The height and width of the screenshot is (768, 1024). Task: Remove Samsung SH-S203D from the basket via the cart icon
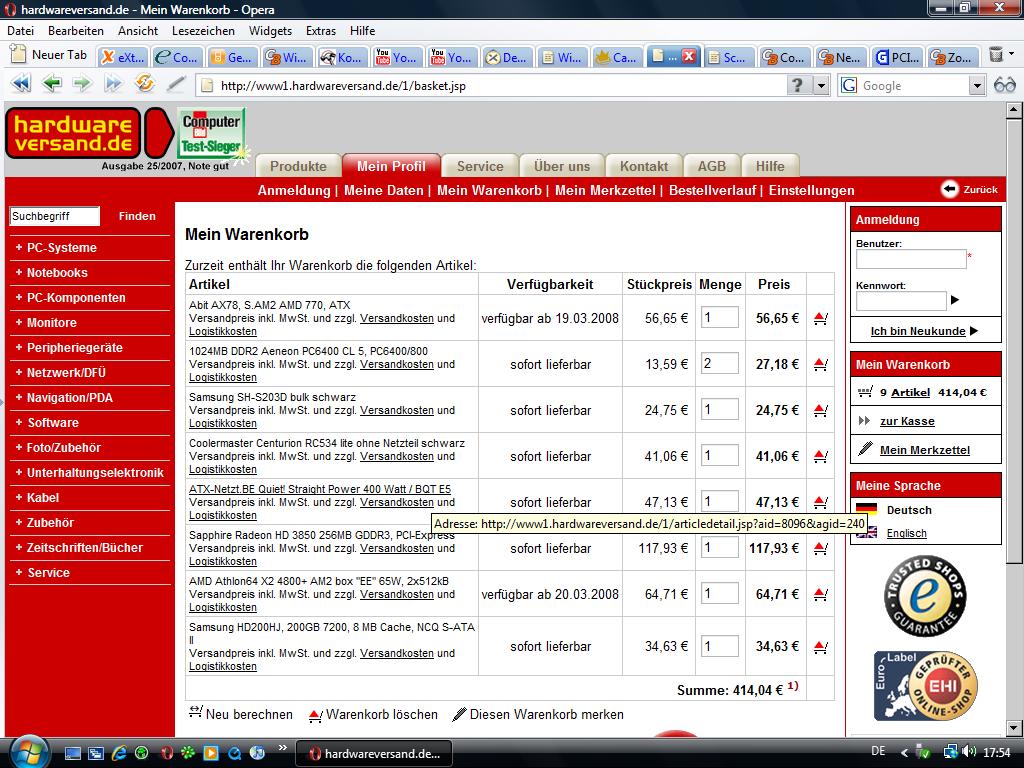point(821,411)
